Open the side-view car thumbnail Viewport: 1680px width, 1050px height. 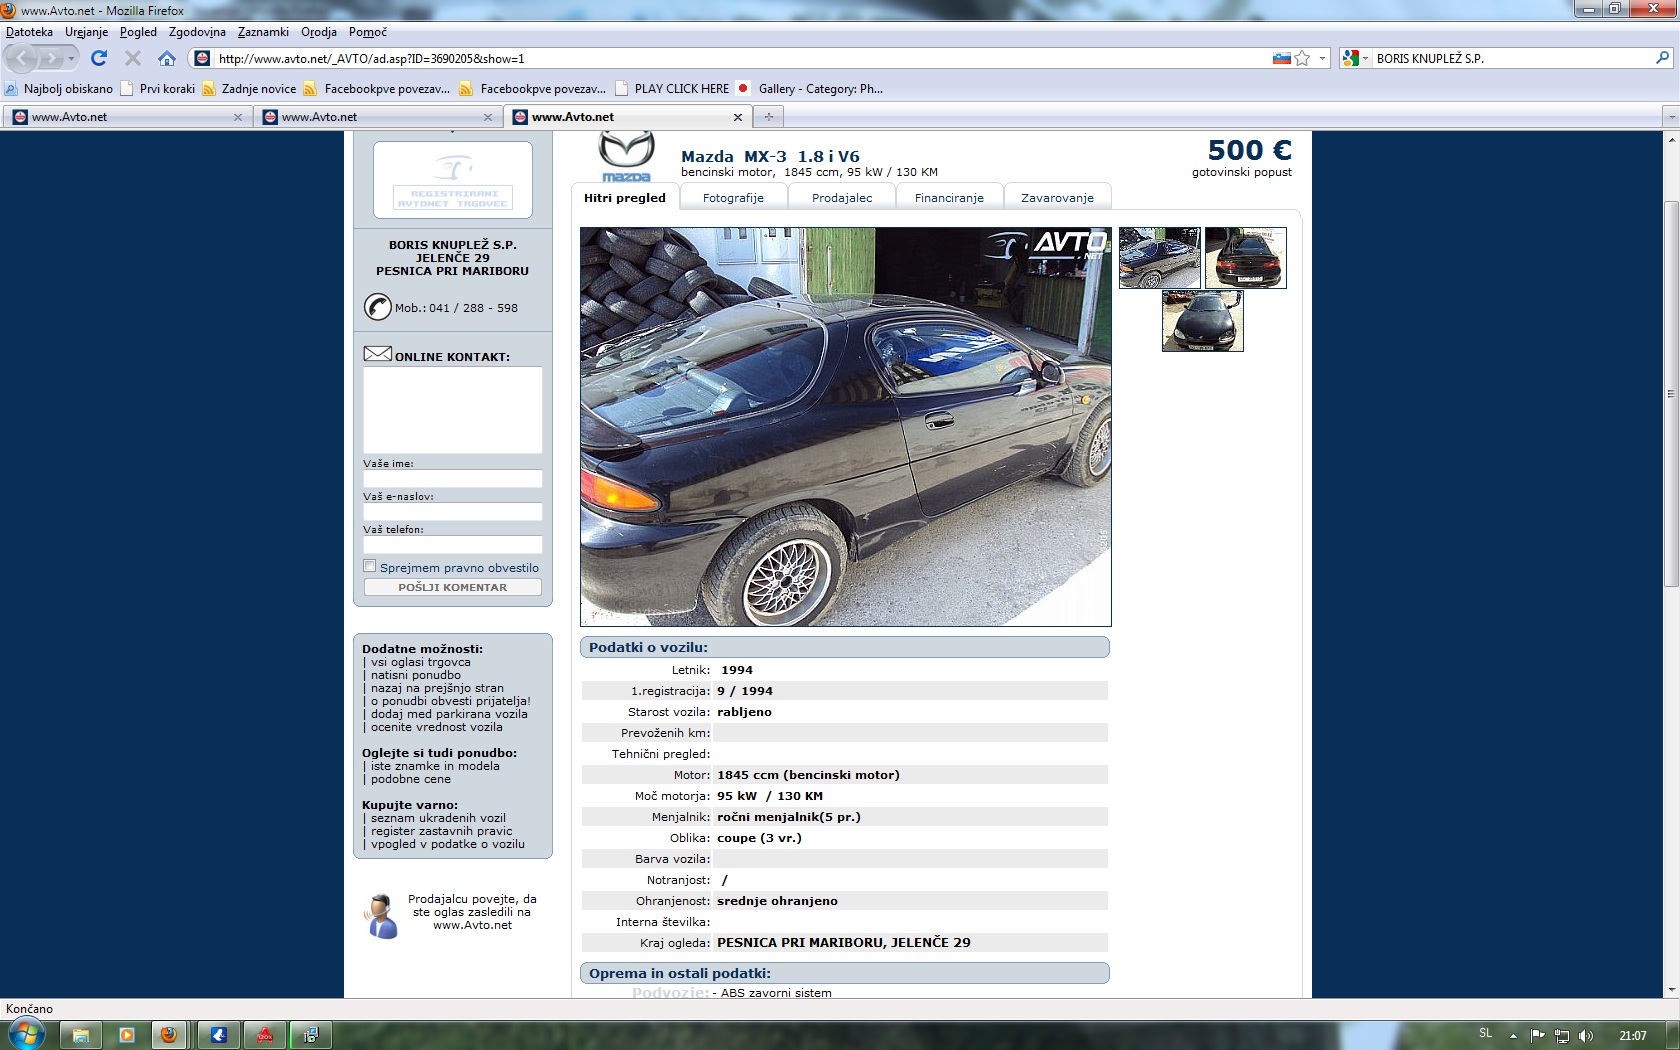[x=1160, y=258]
